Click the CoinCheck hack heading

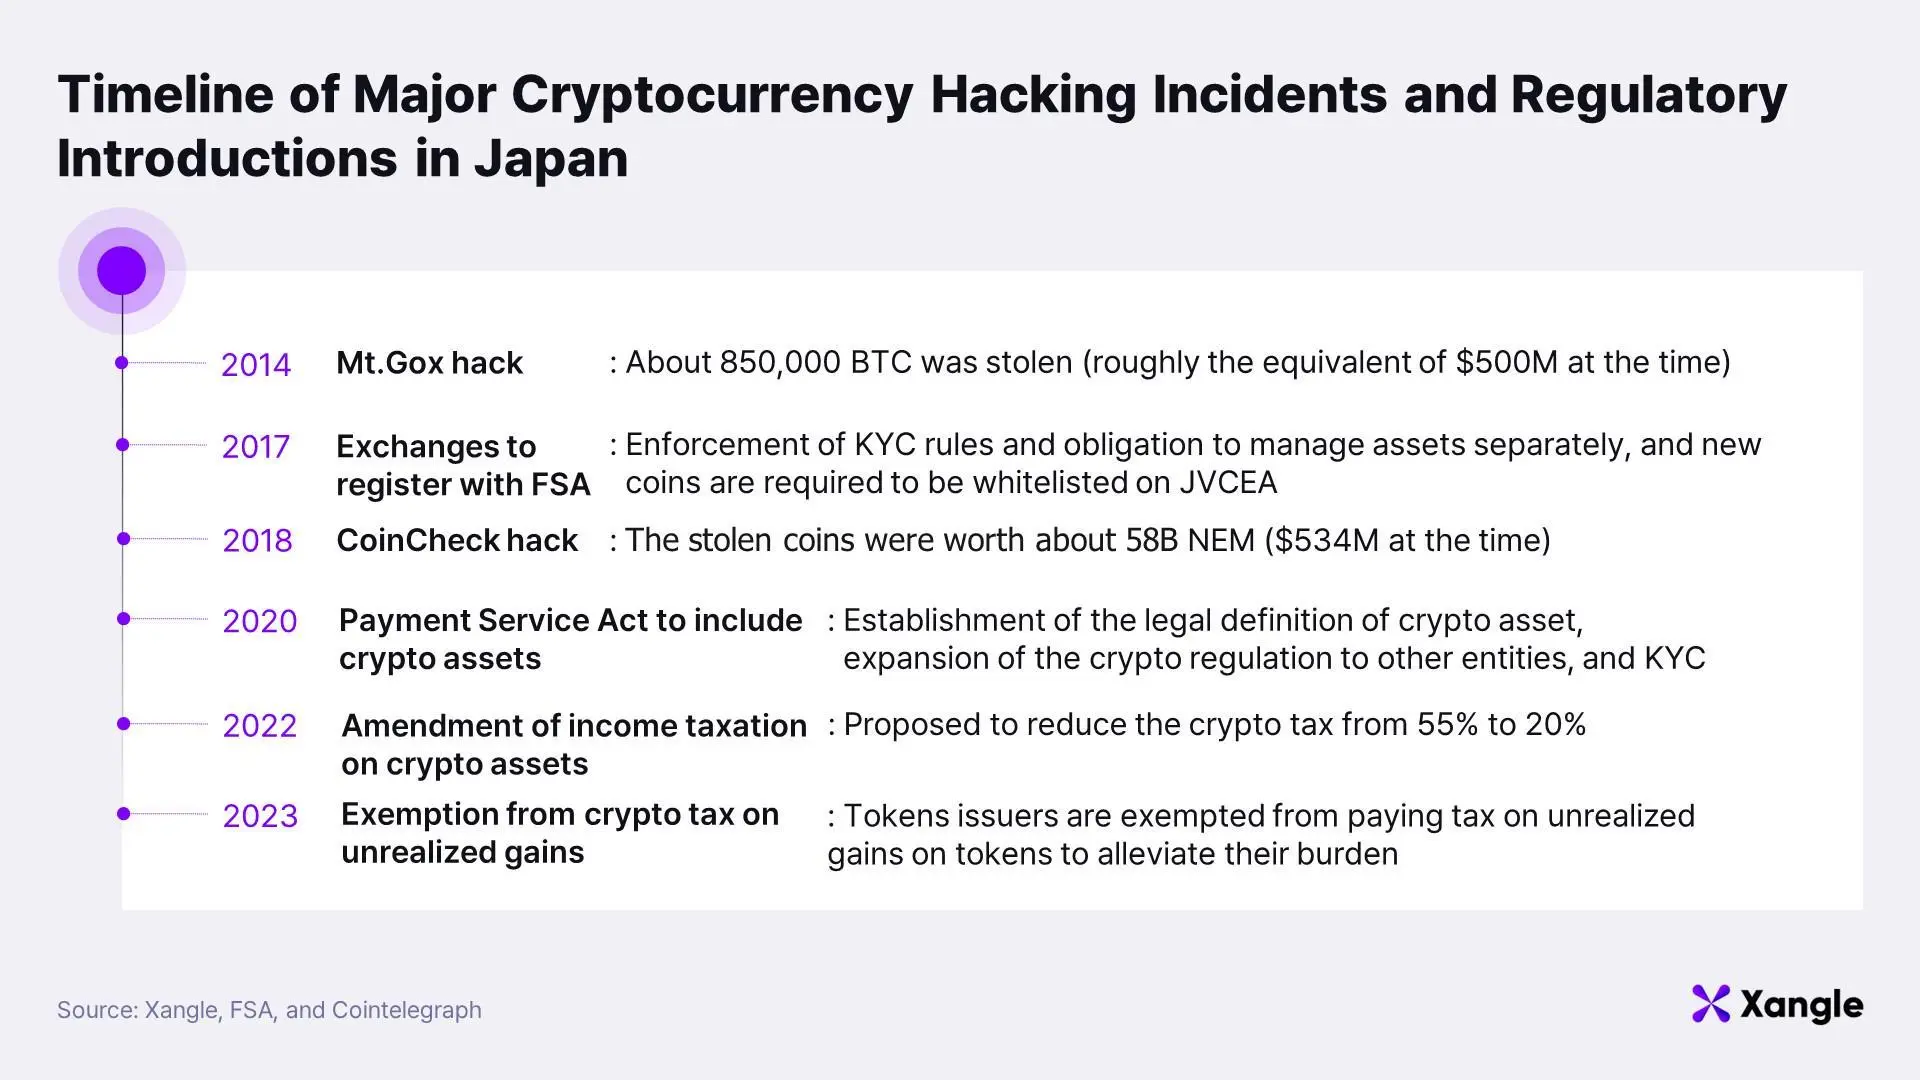click(457, 540)
